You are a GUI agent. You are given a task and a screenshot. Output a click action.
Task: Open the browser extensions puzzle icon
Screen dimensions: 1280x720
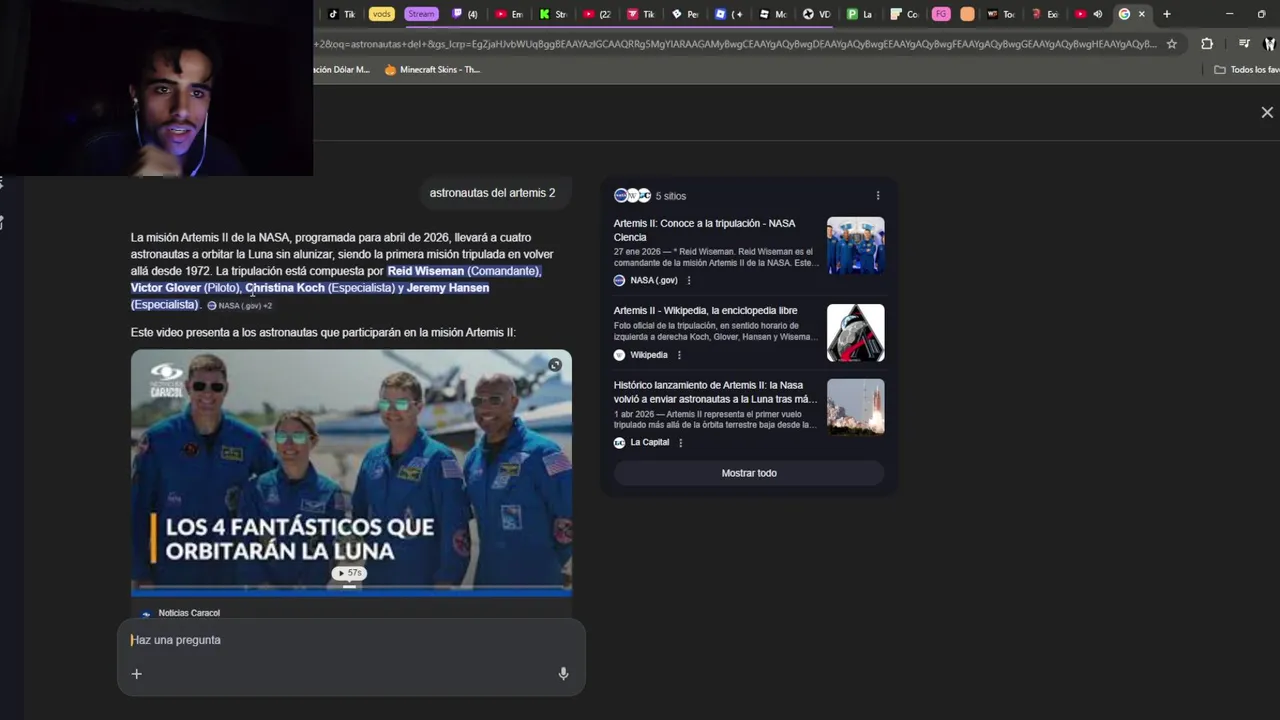coord(1207,44)
